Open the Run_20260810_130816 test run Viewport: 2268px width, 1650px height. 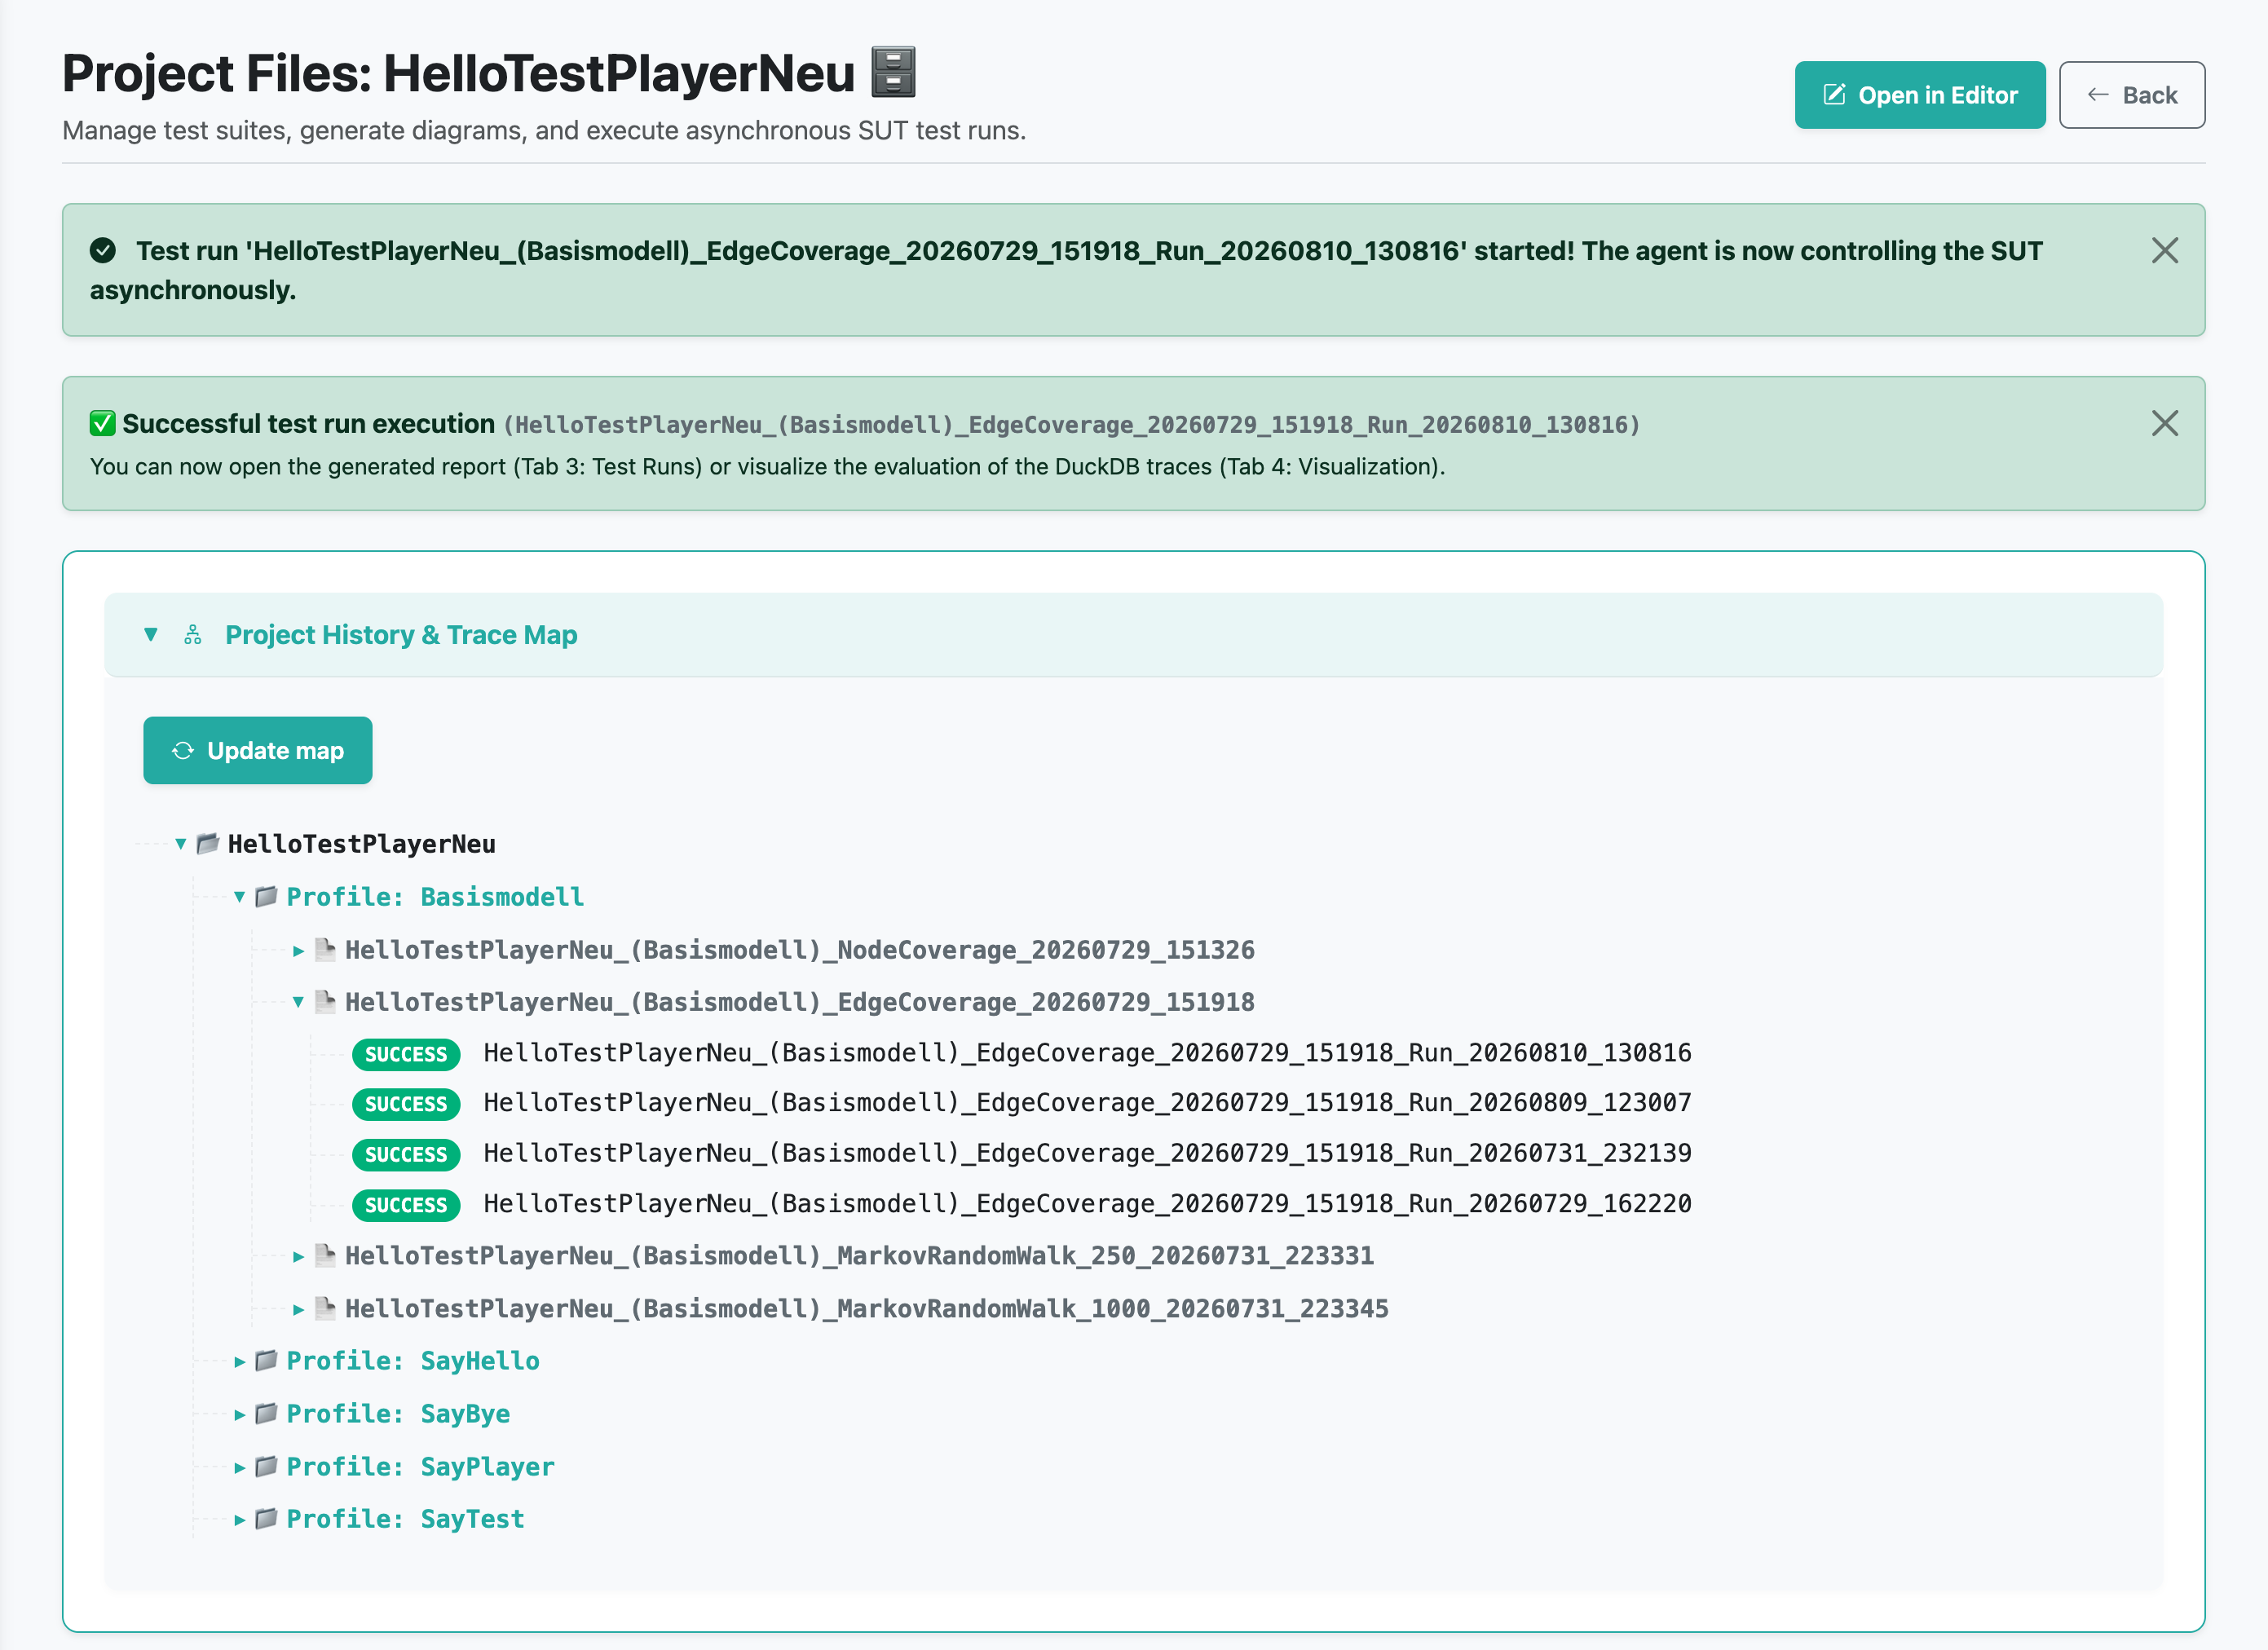1087,1053
